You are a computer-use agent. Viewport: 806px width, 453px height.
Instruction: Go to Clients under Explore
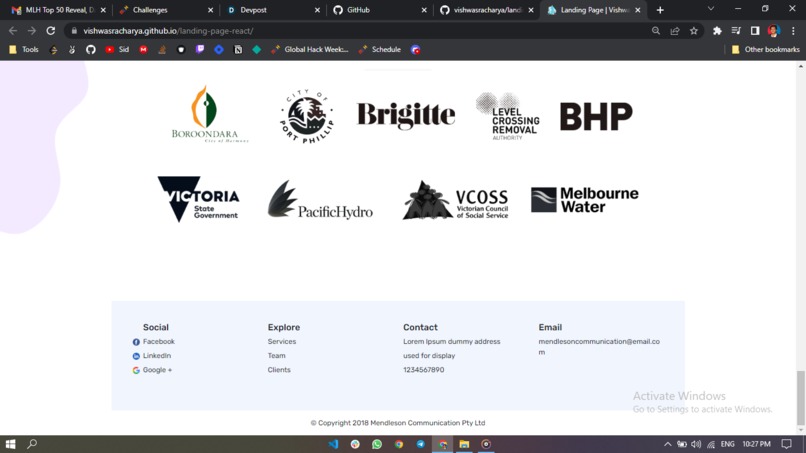click(x=279, y=370)
